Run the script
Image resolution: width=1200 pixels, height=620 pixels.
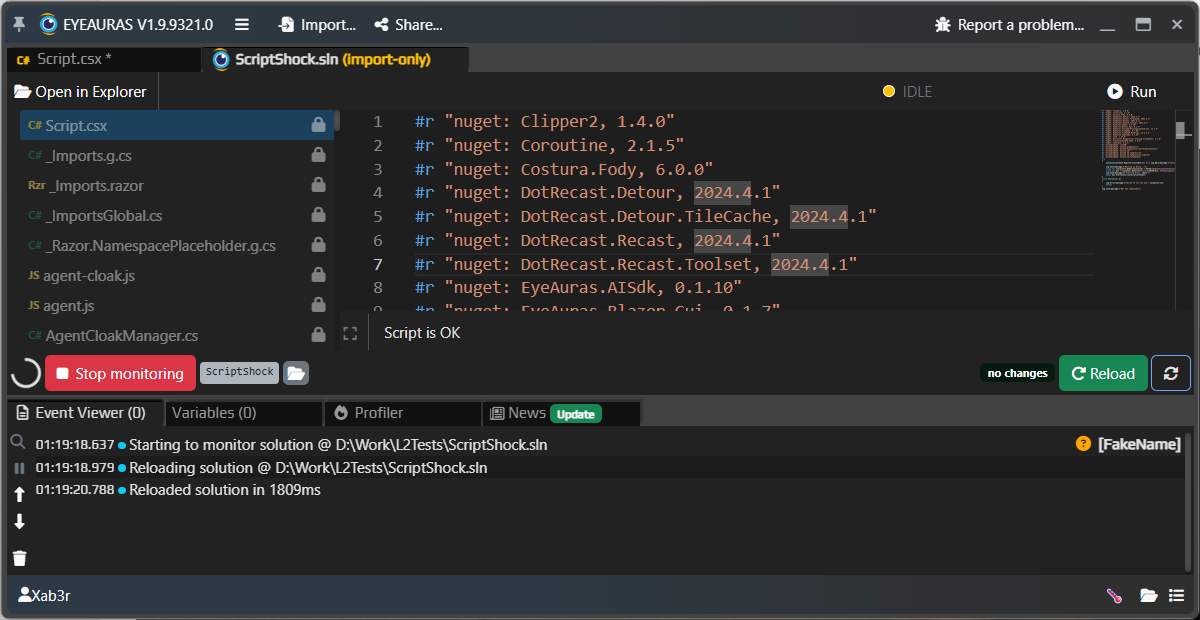(x=1131, y=92)
